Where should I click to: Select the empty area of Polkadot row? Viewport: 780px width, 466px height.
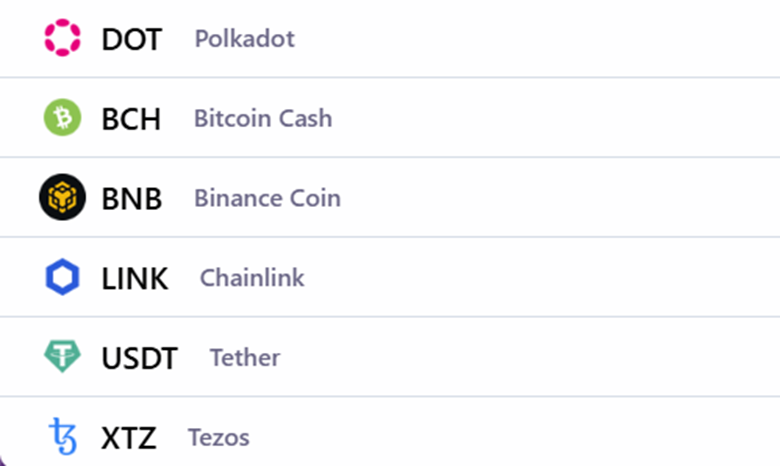pyautogui.click(x=537, y=38)
